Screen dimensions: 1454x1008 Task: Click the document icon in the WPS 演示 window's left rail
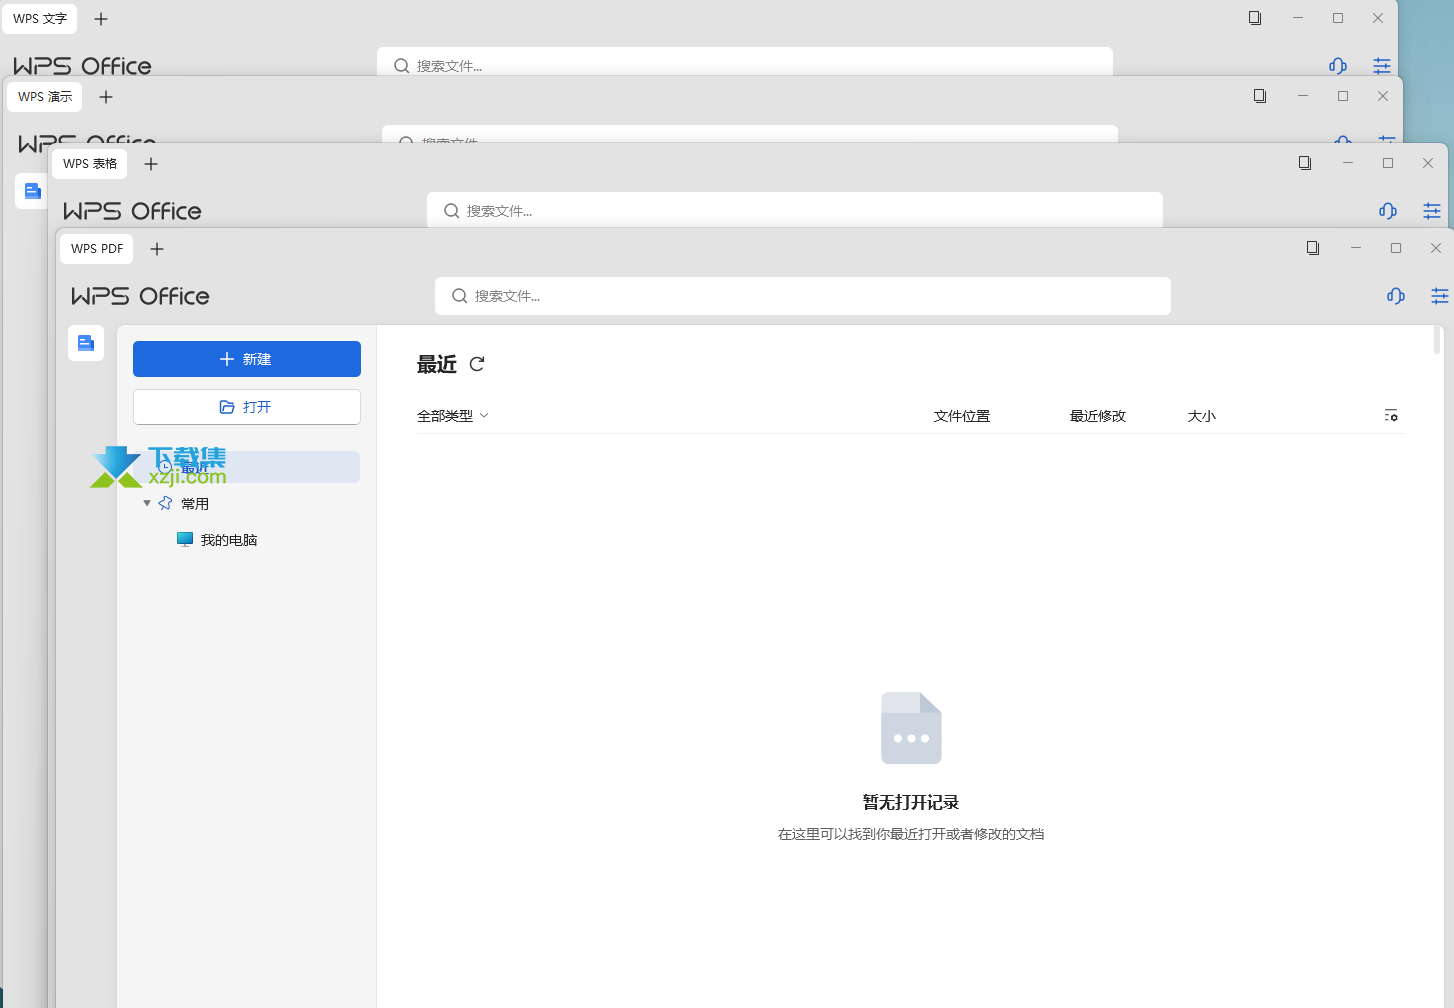click(32, 191)
